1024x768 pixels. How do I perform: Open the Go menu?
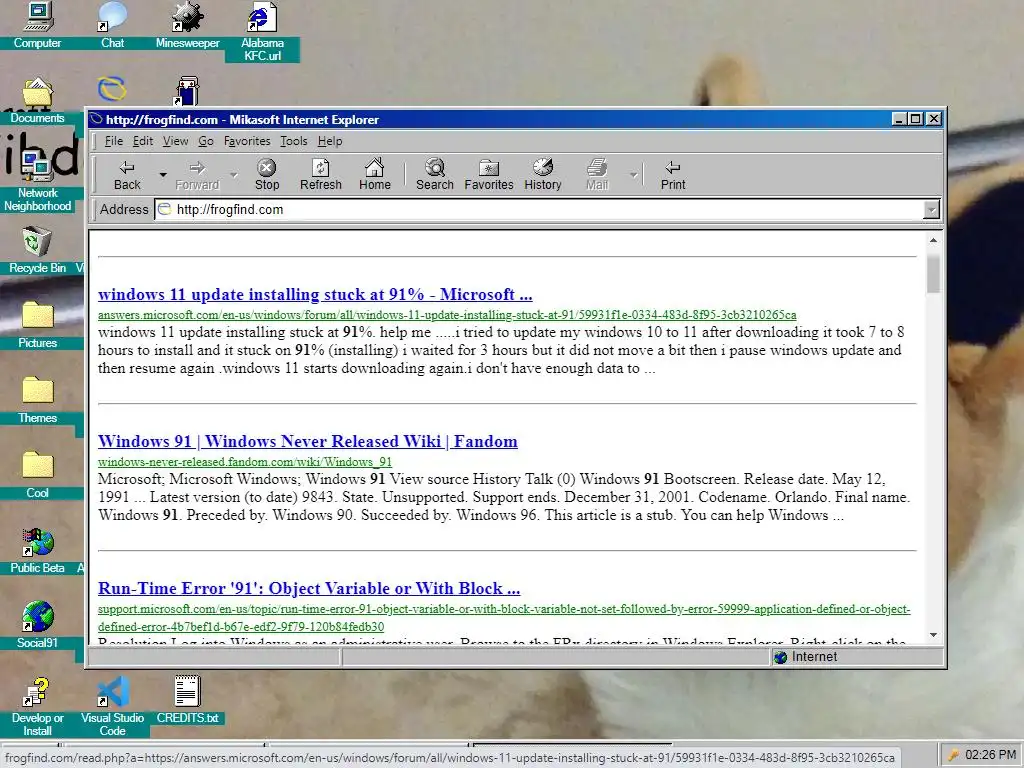click(x=206, y=141)
